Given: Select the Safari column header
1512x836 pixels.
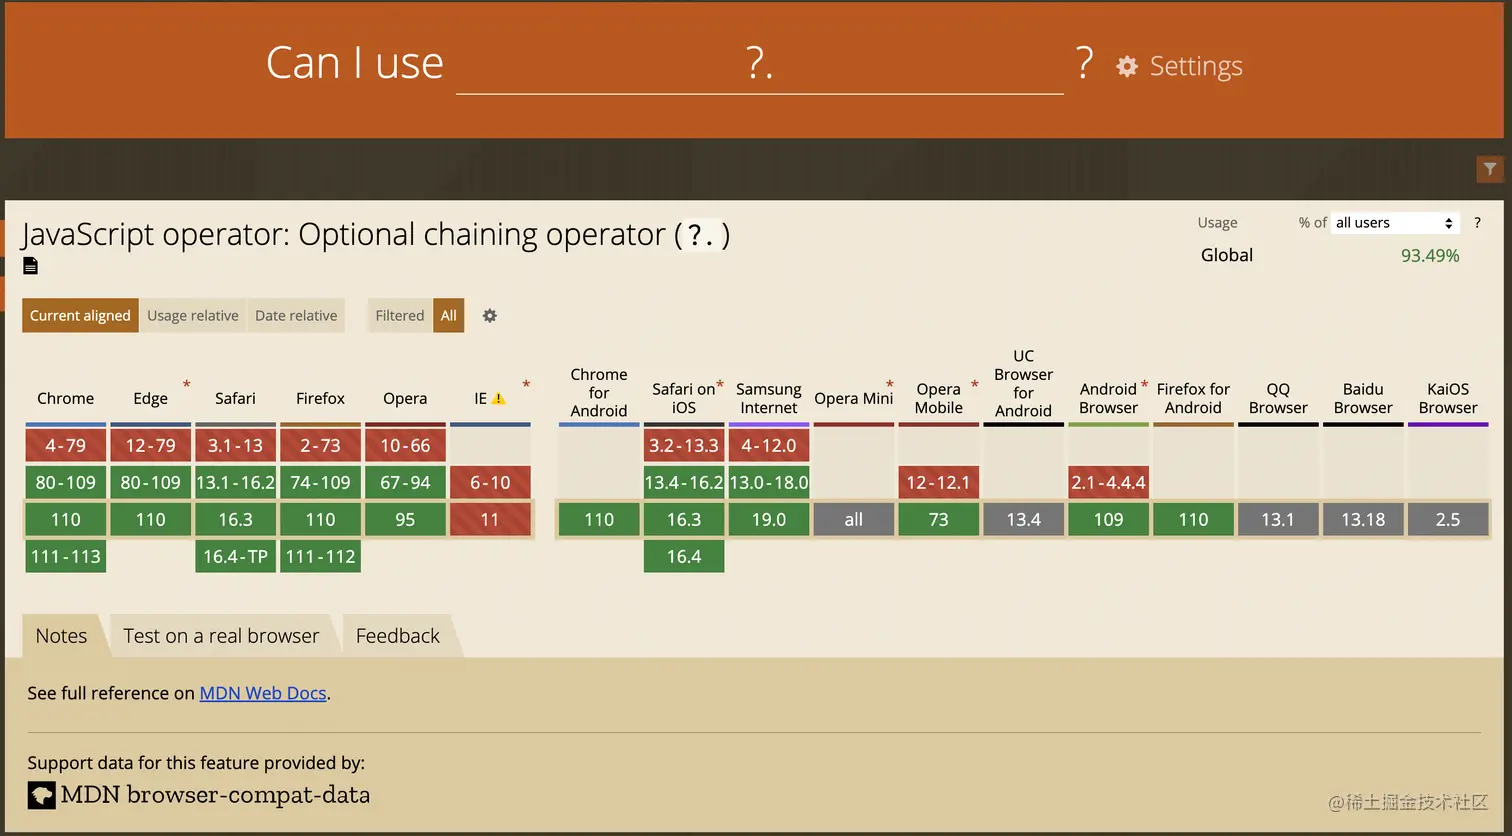Looking at the screenshot, I should pos(235,398).
